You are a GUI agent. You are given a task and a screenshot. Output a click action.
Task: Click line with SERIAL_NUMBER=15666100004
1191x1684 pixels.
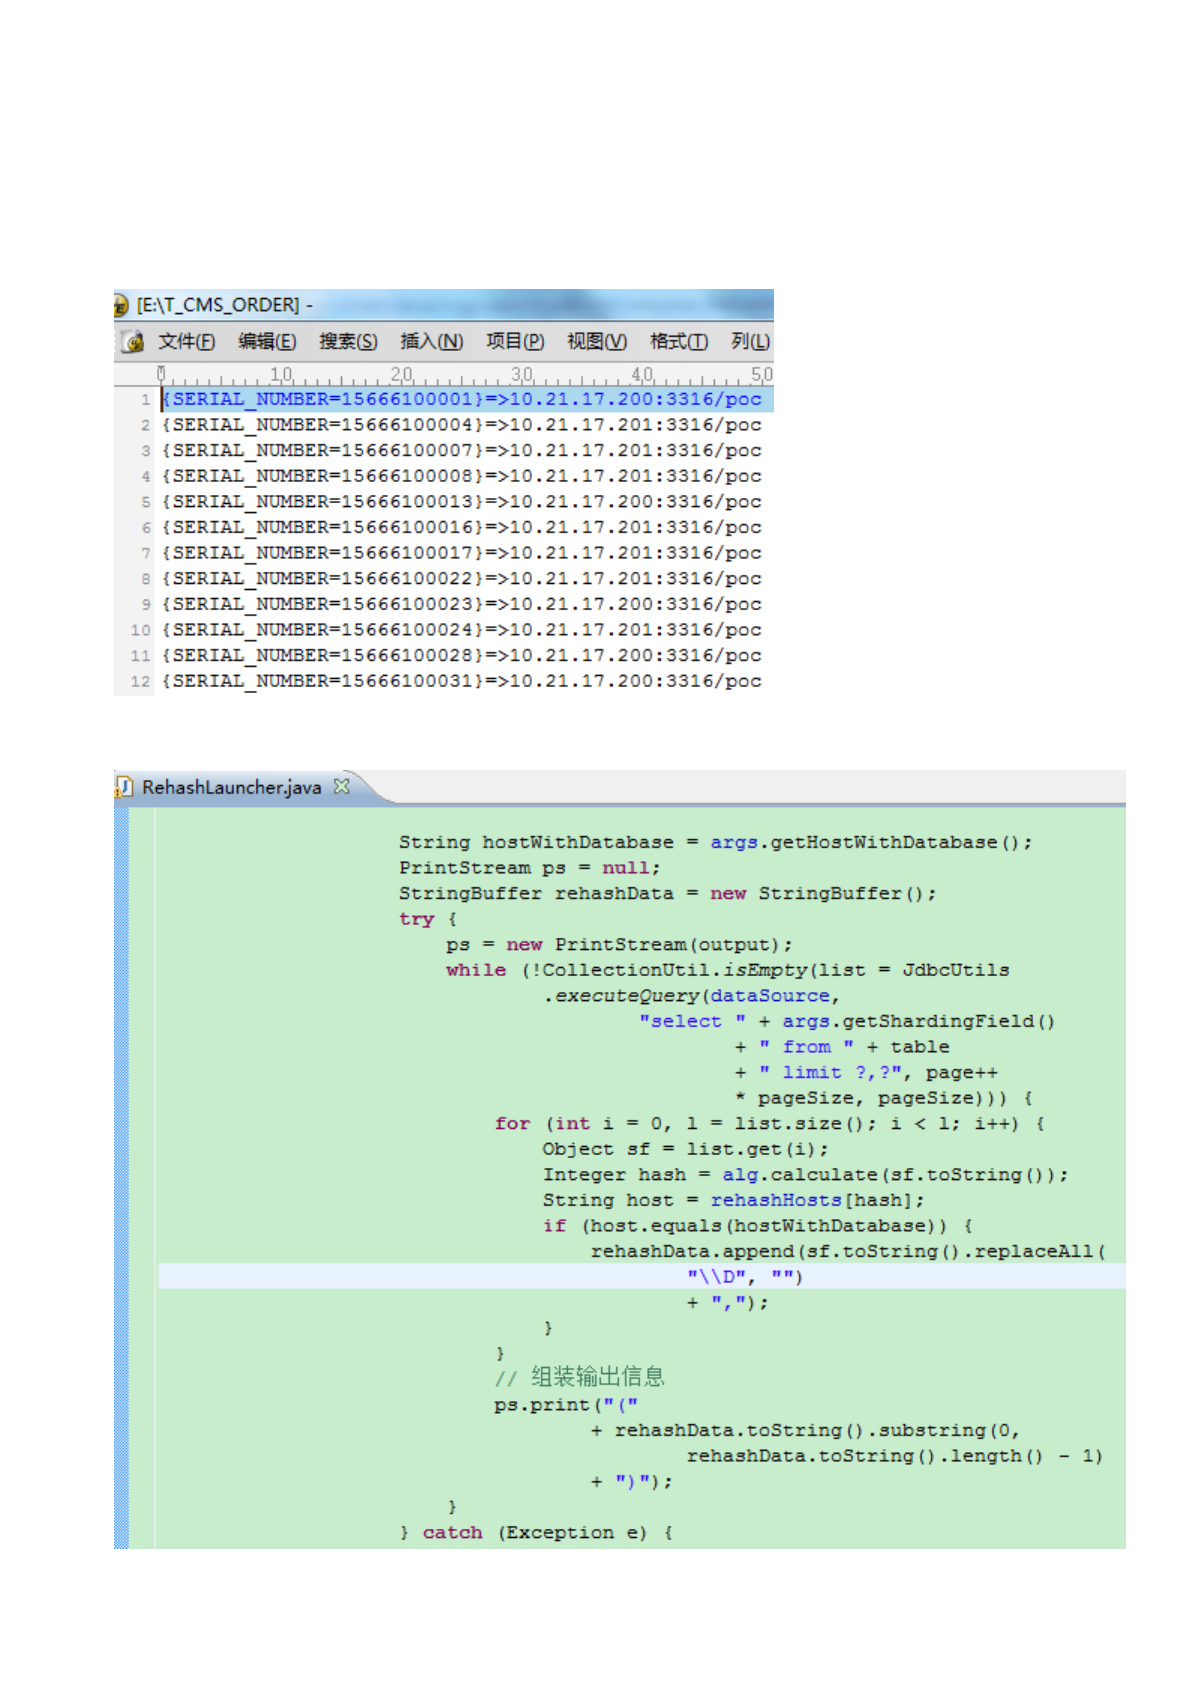coord(462,425)
